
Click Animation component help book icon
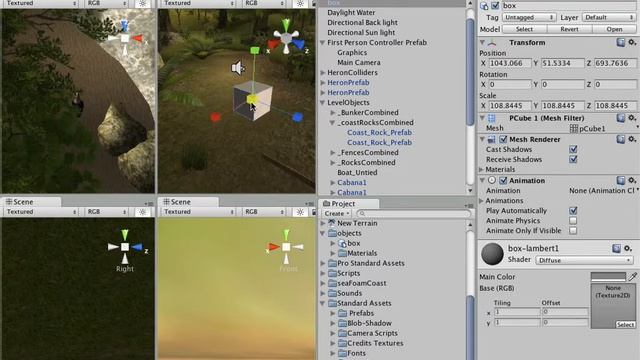pyautogui.click(x=621, y=180)
